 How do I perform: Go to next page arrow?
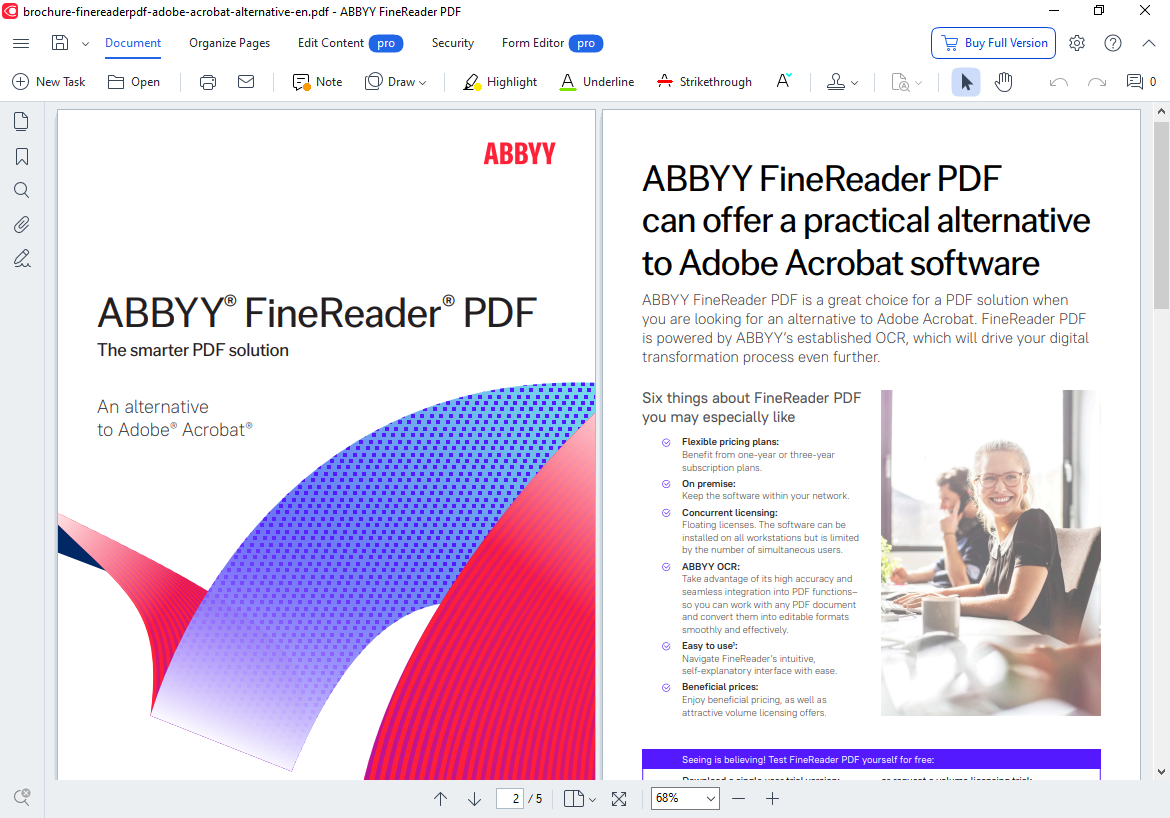click(x=475, y=799)
